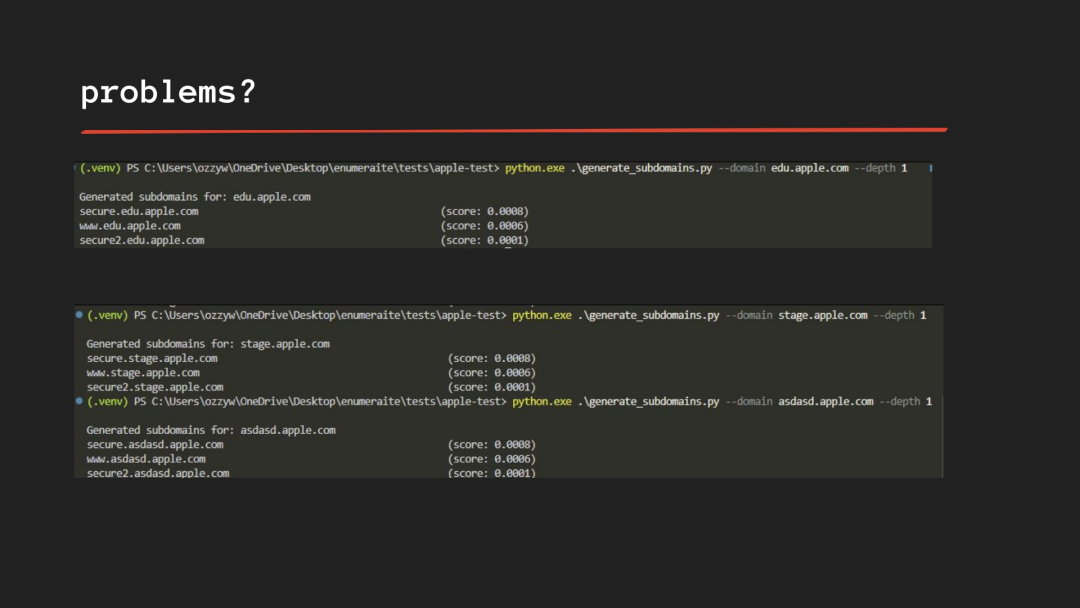Image resolution: width=1080 pixels, height=608 pixels.
Task: Click the blue dot beside the asdasd.apple.com command
Action: pyautogui.click(x=79, y=401)
